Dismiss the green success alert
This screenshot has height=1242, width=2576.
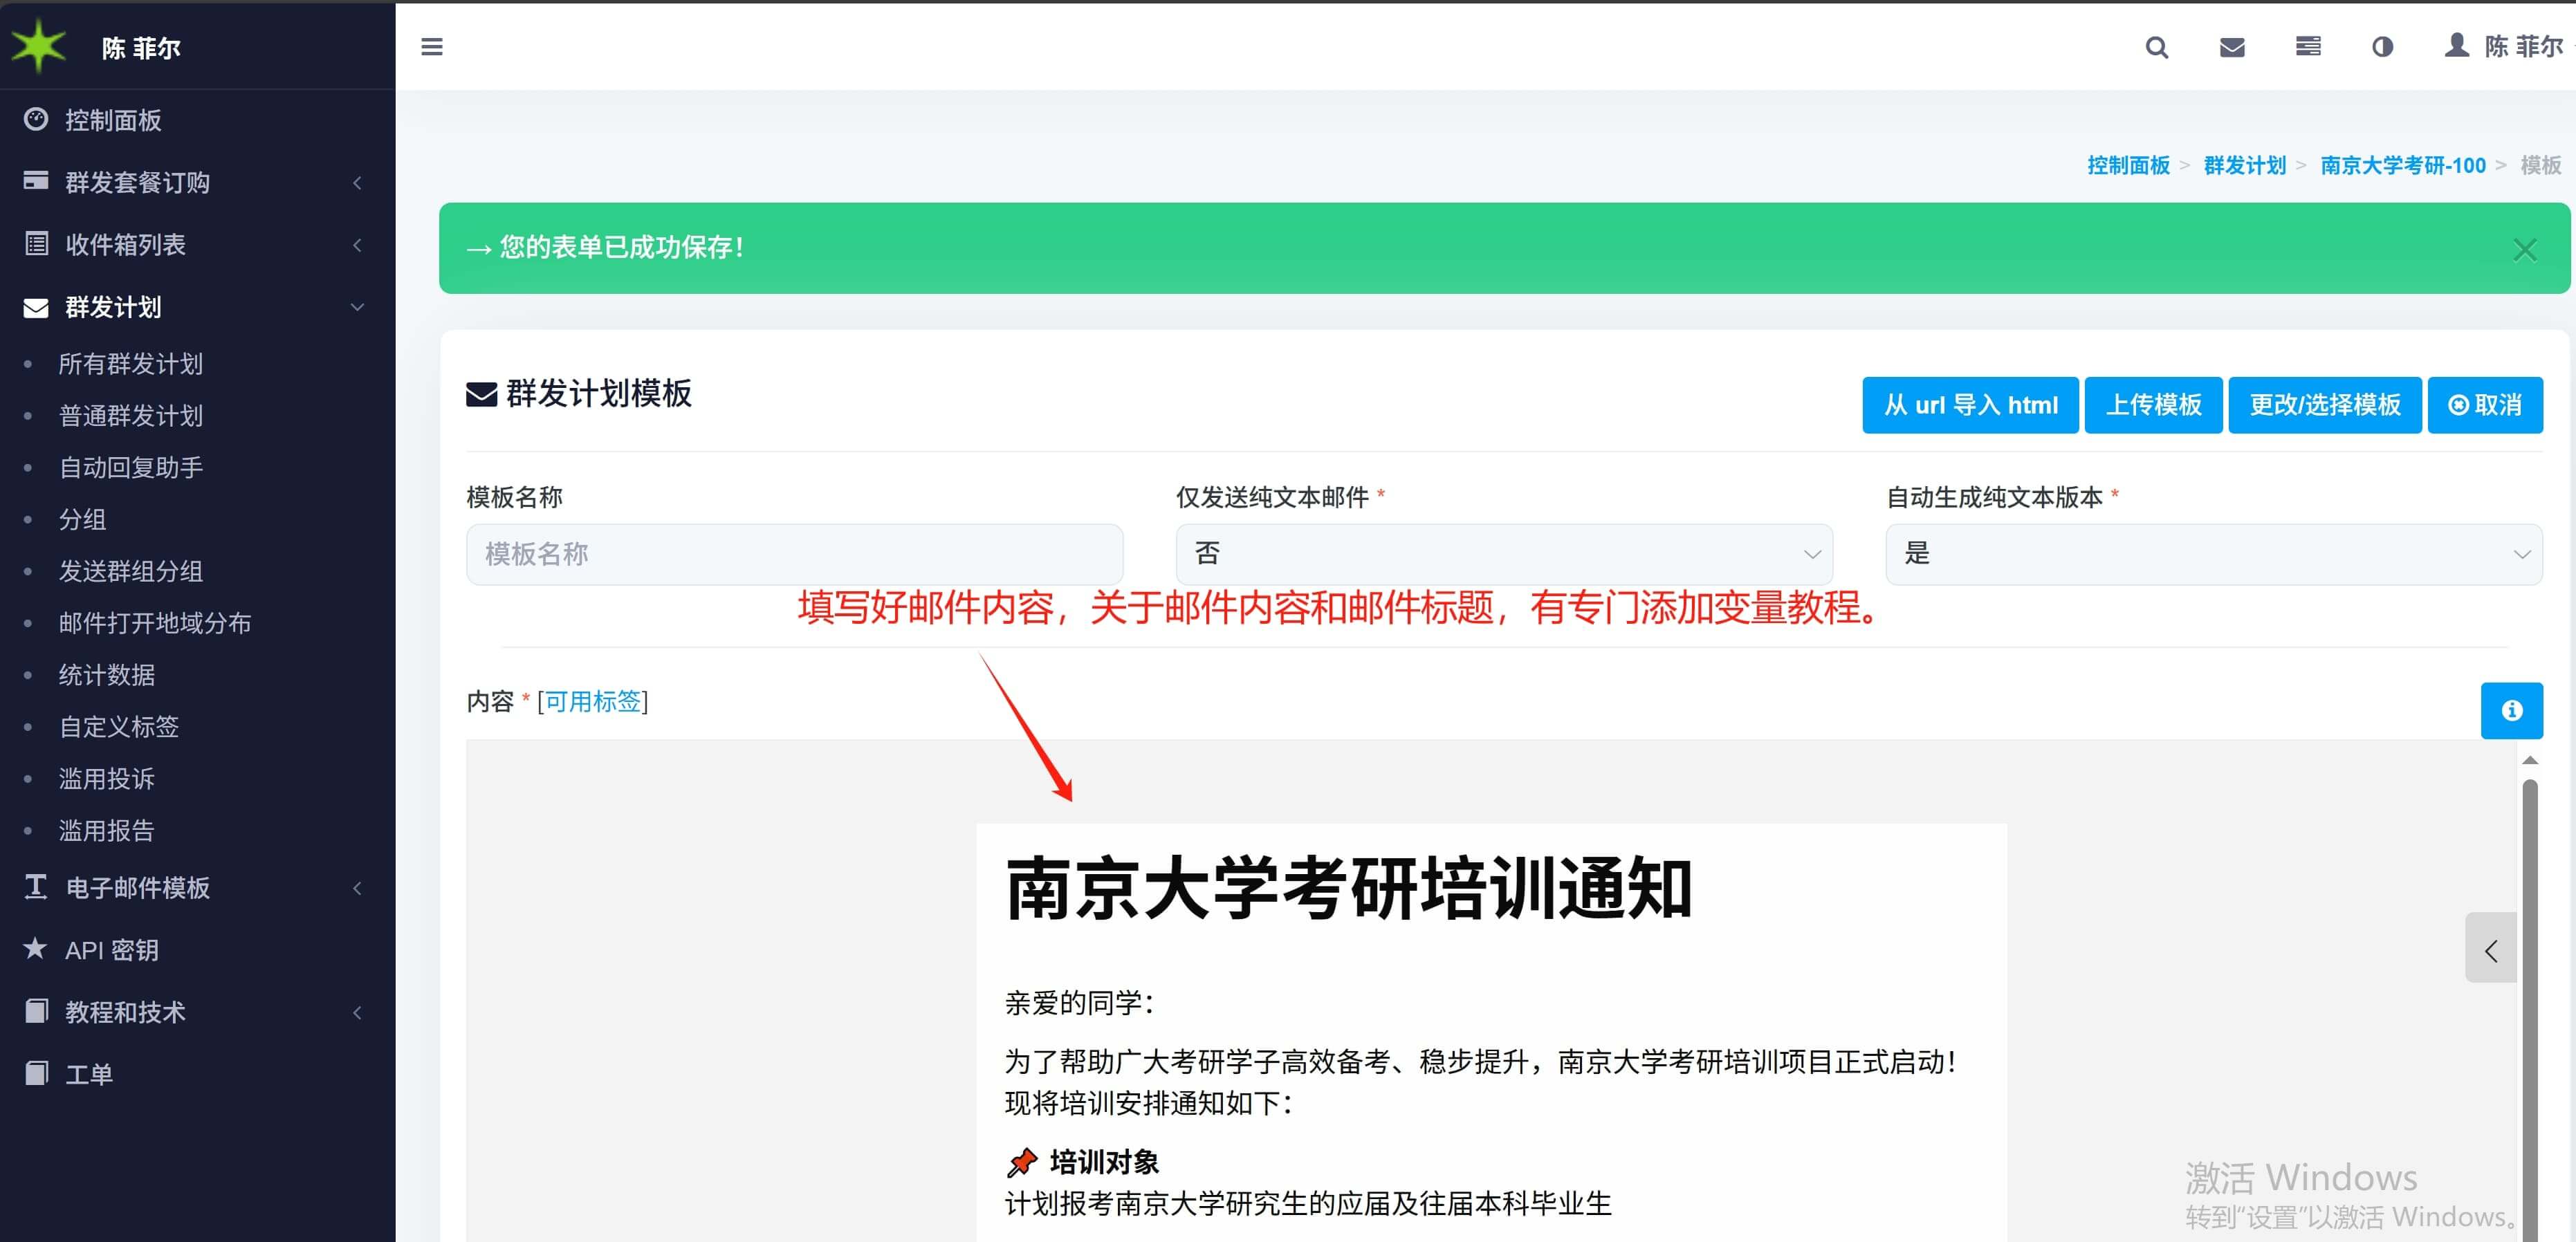click(2524, 250)
